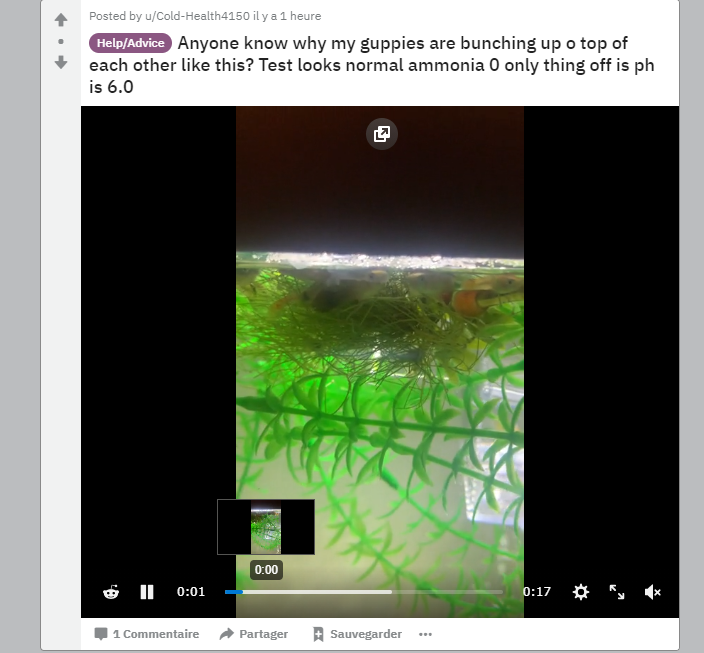
Task: Pause the playing video
Action: (x=147, y=592)
